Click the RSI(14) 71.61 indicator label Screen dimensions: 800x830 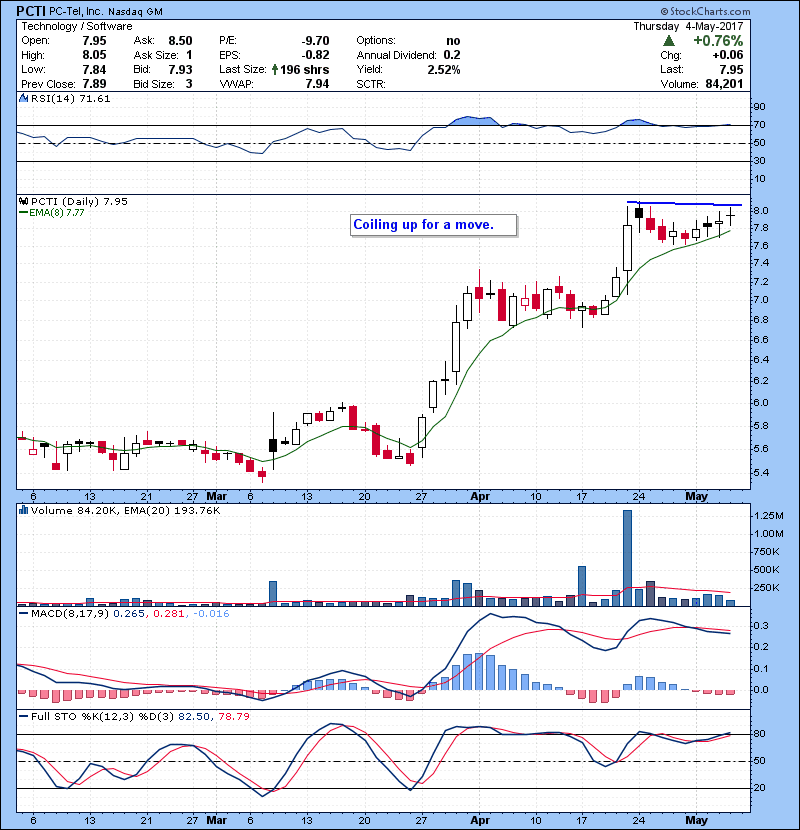pos(70,98)
